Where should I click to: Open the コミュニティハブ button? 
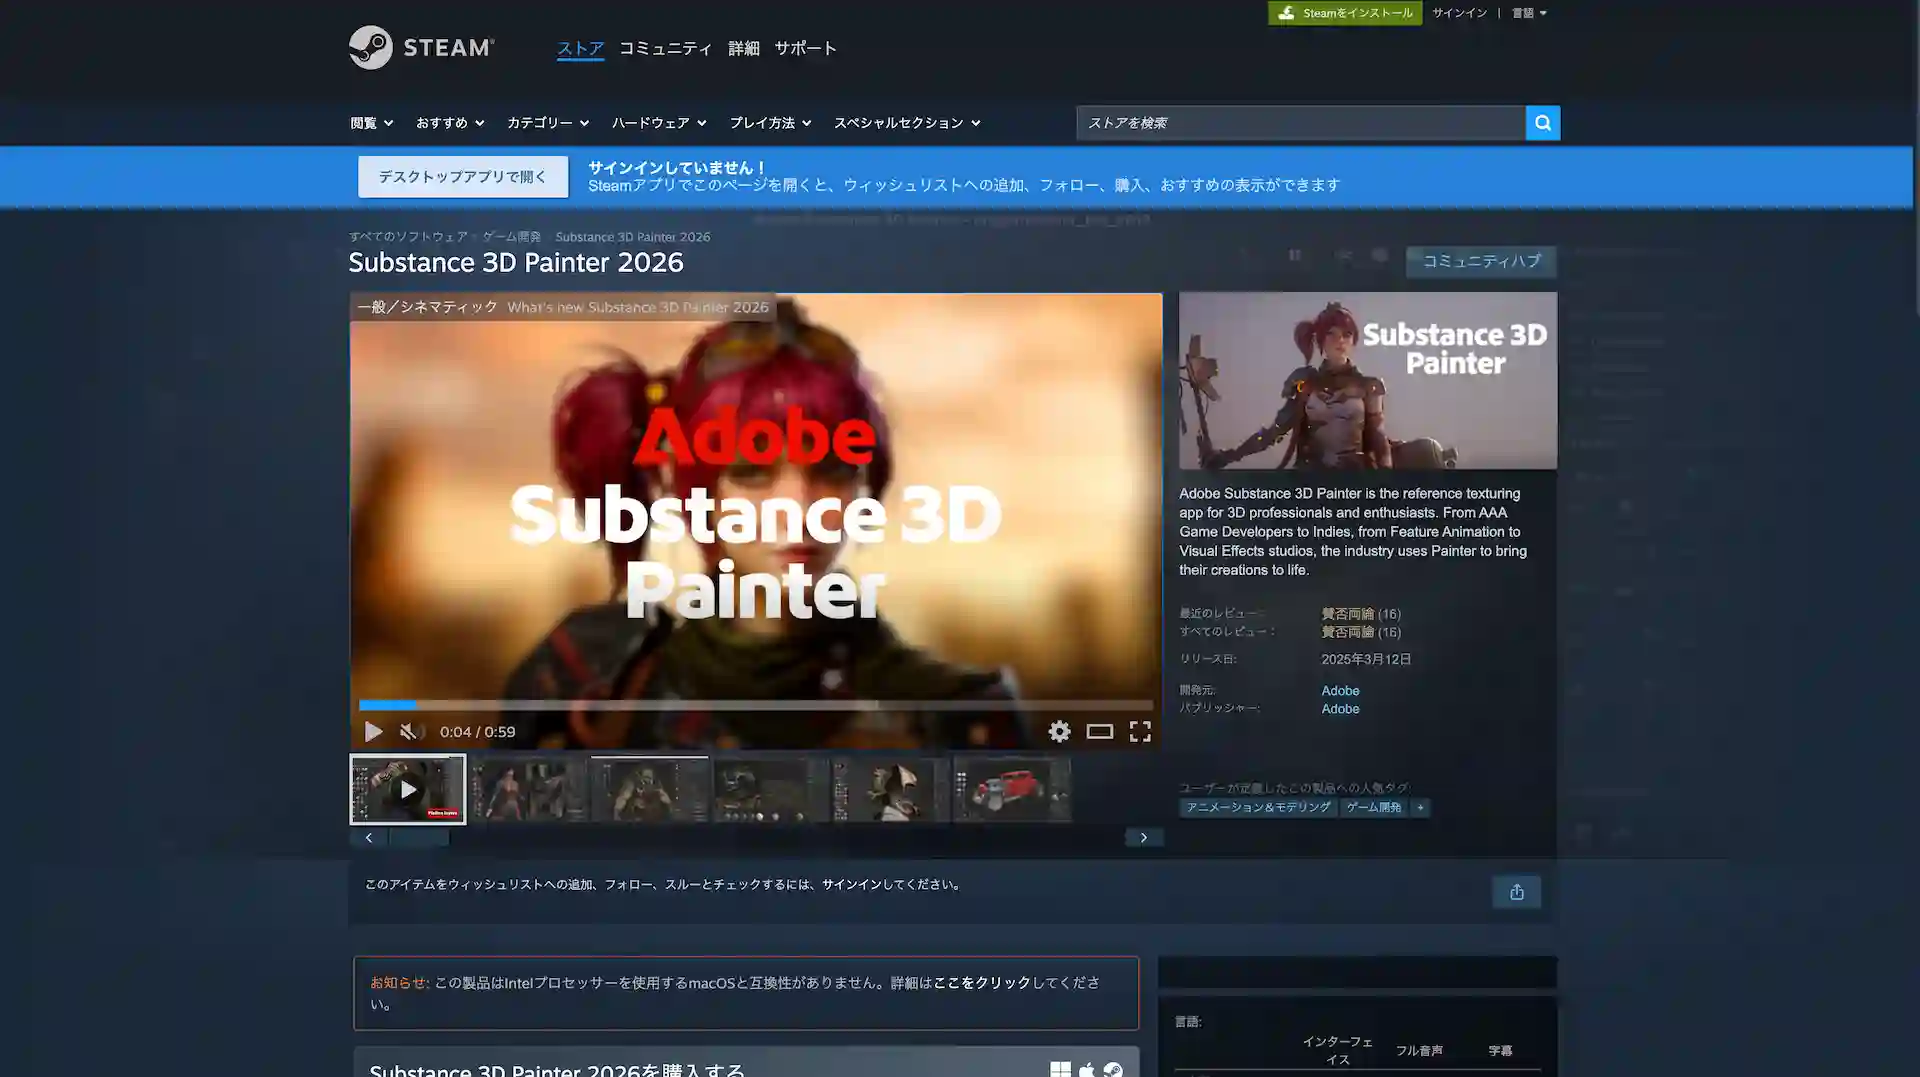pyautogui.click(x=1480, y=261)
